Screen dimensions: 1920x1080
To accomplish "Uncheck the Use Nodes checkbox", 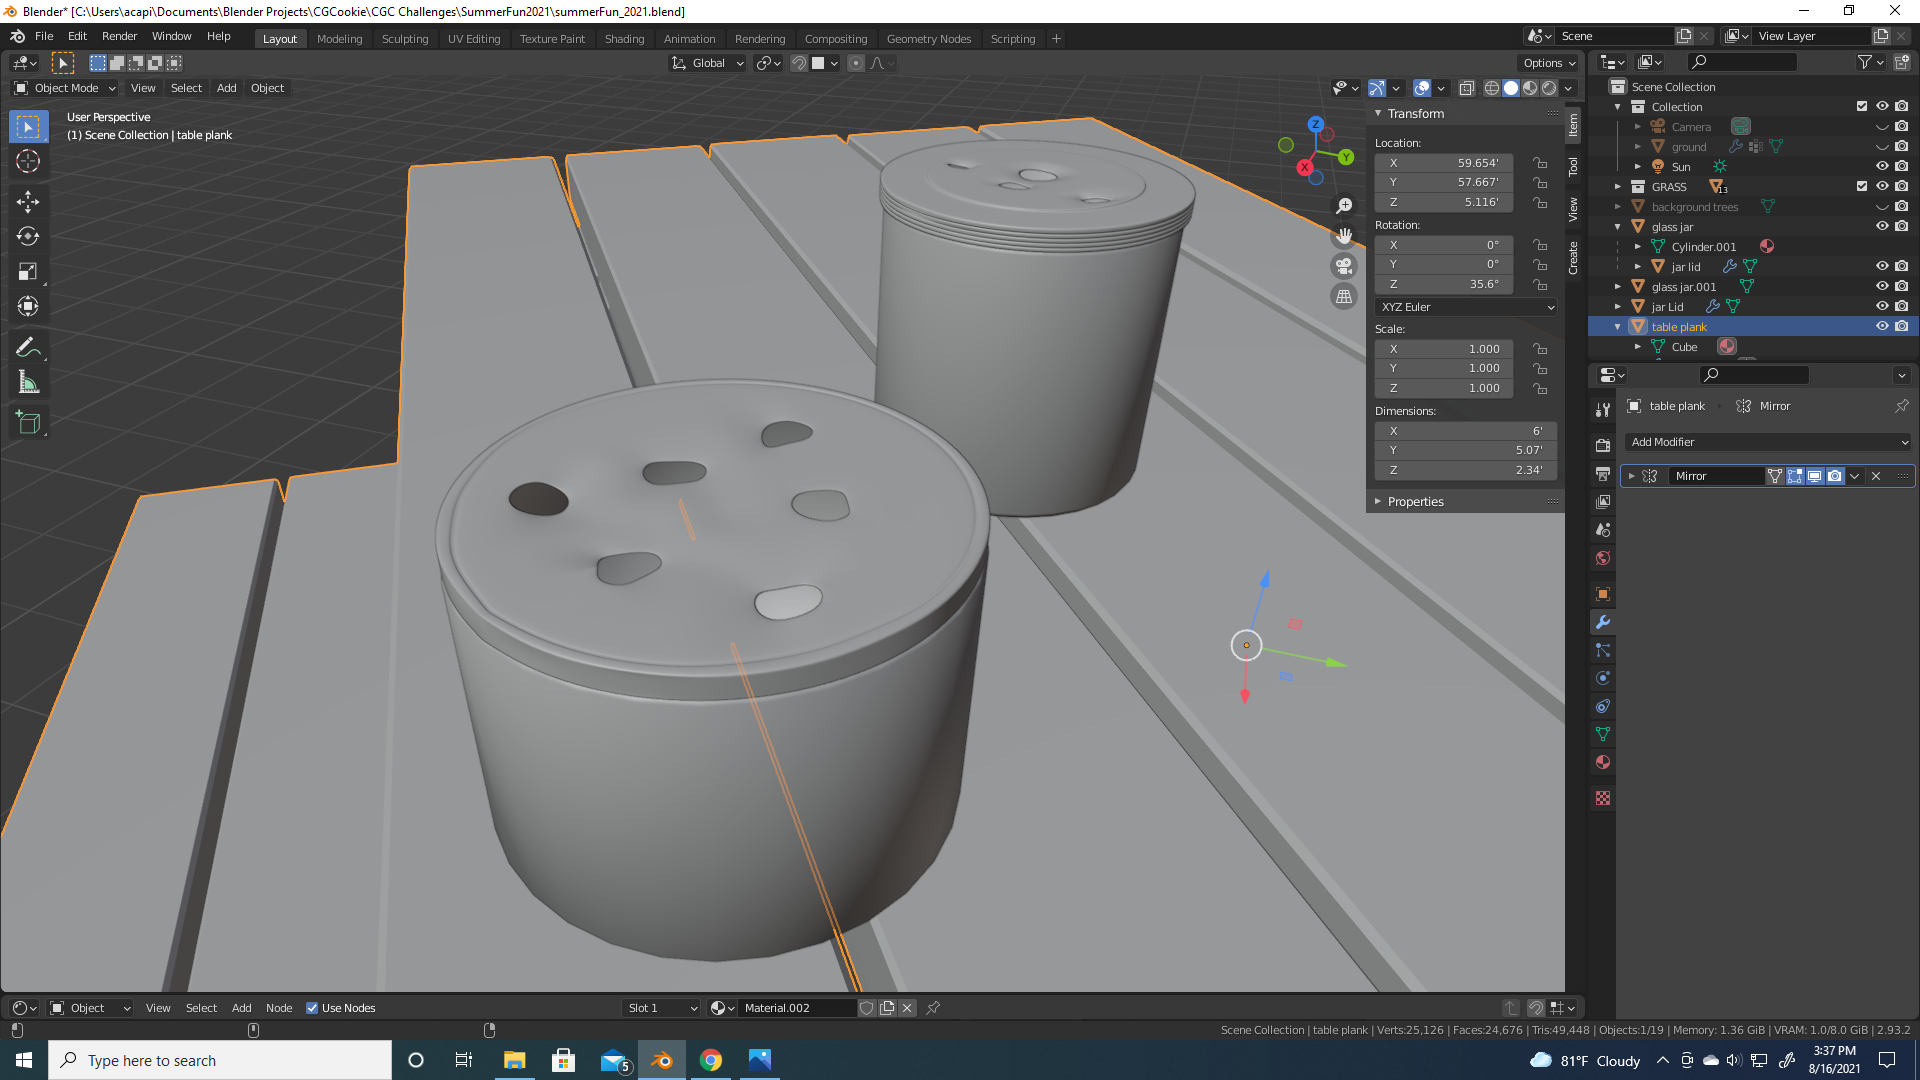I will (312, 1008).
